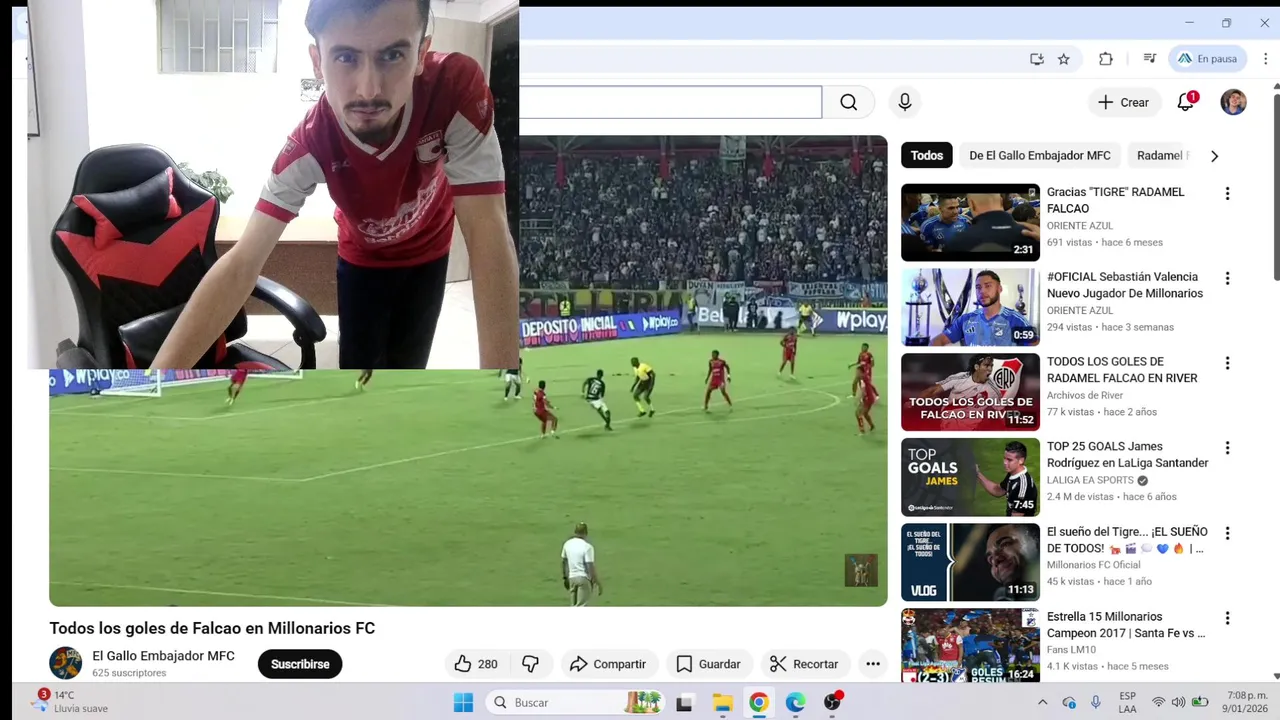Open the YouTube account avatar menu
The width and height of the screenshot is (1280, 720).
(x=1233, y=102)
